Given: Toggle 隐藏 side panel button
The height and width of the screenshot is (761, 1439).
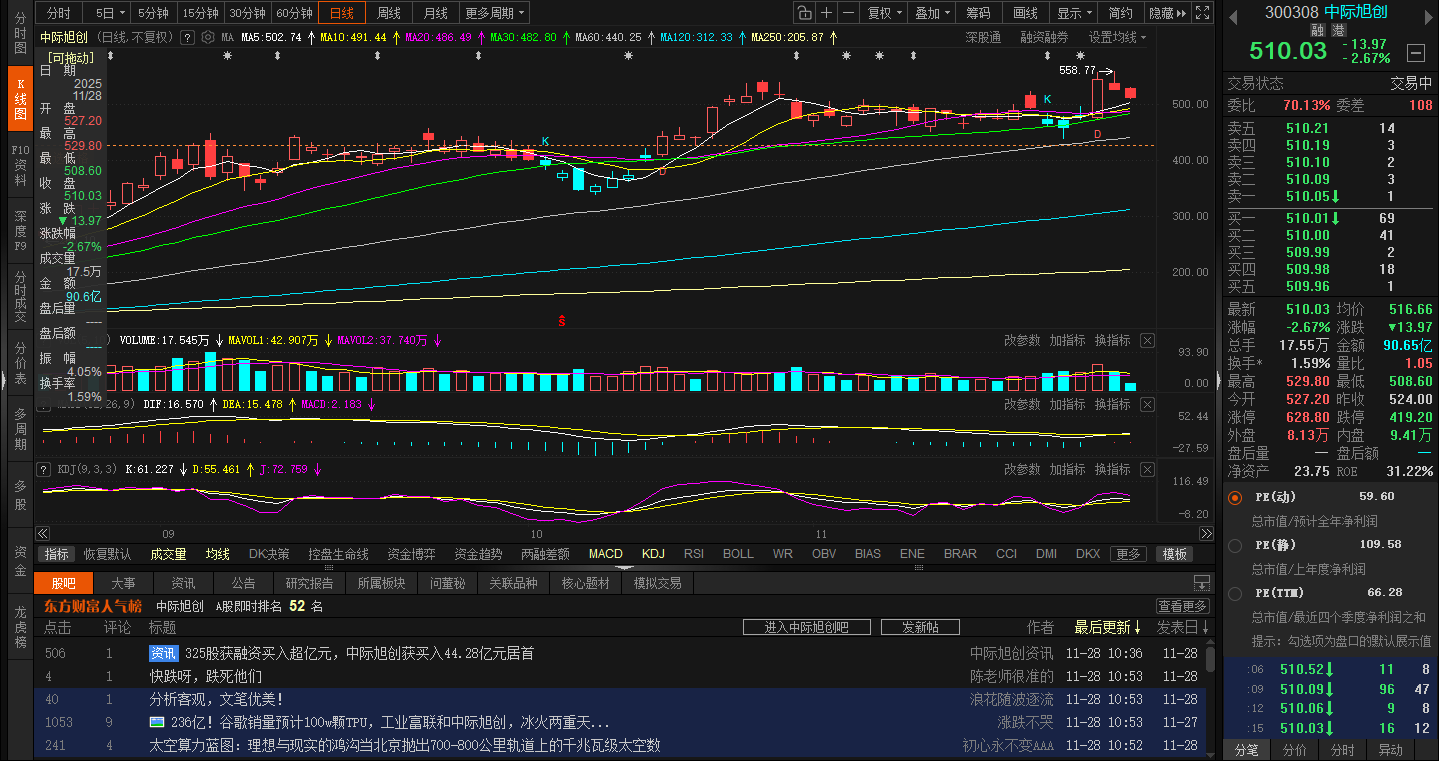Looking at the screenshot, I should [1167, 13].
